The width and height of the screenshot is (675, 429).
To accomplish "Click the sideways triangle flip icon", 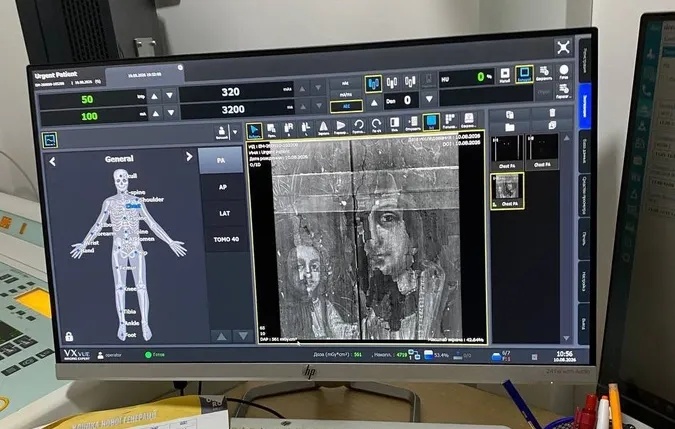I will pyautogui.click(x=341, y=127).
